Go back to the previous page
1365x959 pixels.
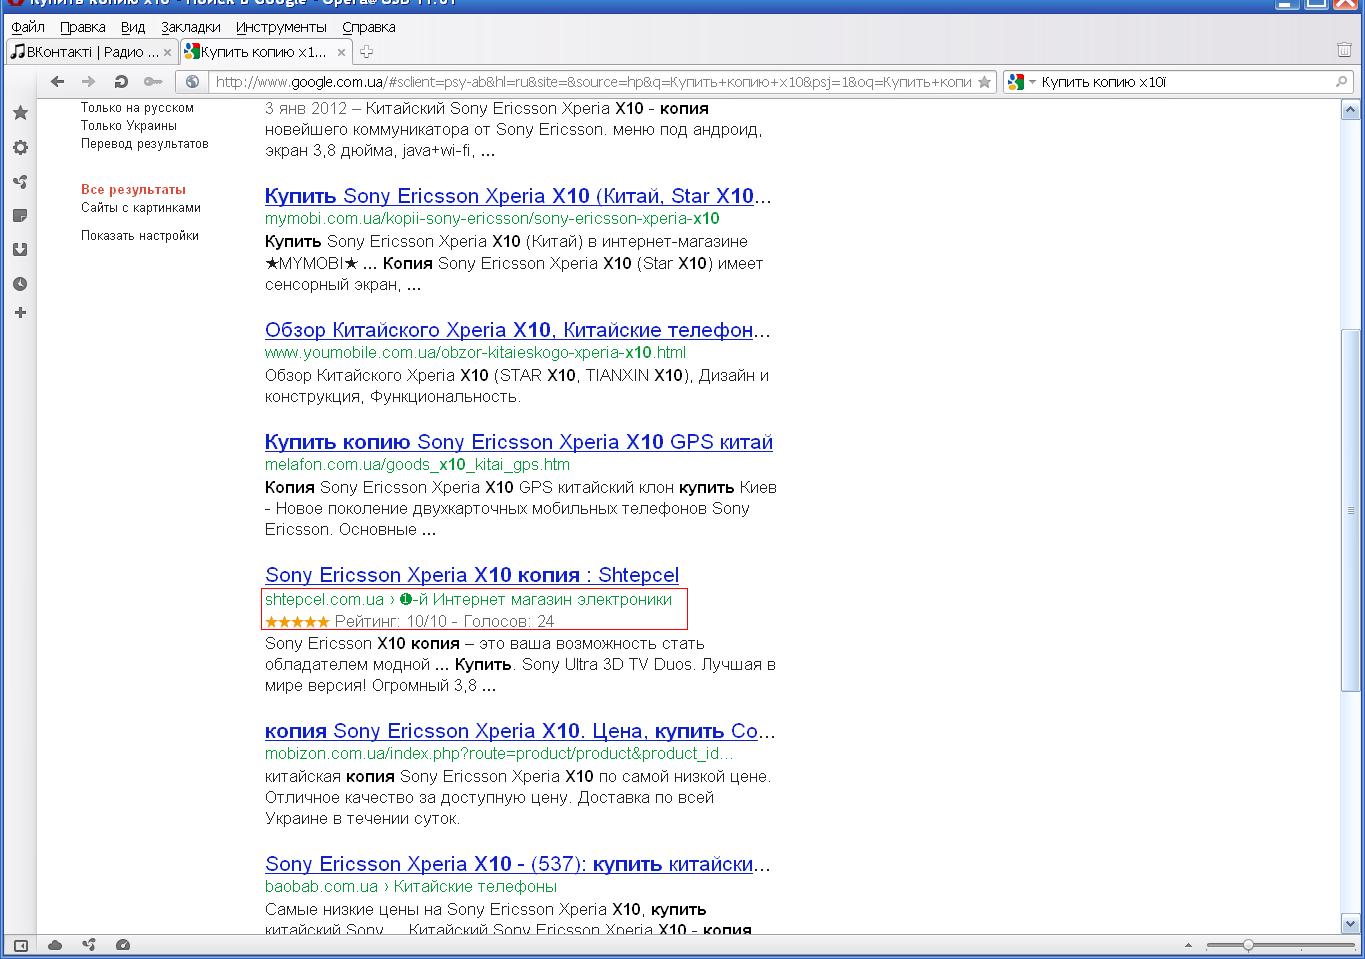tap(58, 82)
